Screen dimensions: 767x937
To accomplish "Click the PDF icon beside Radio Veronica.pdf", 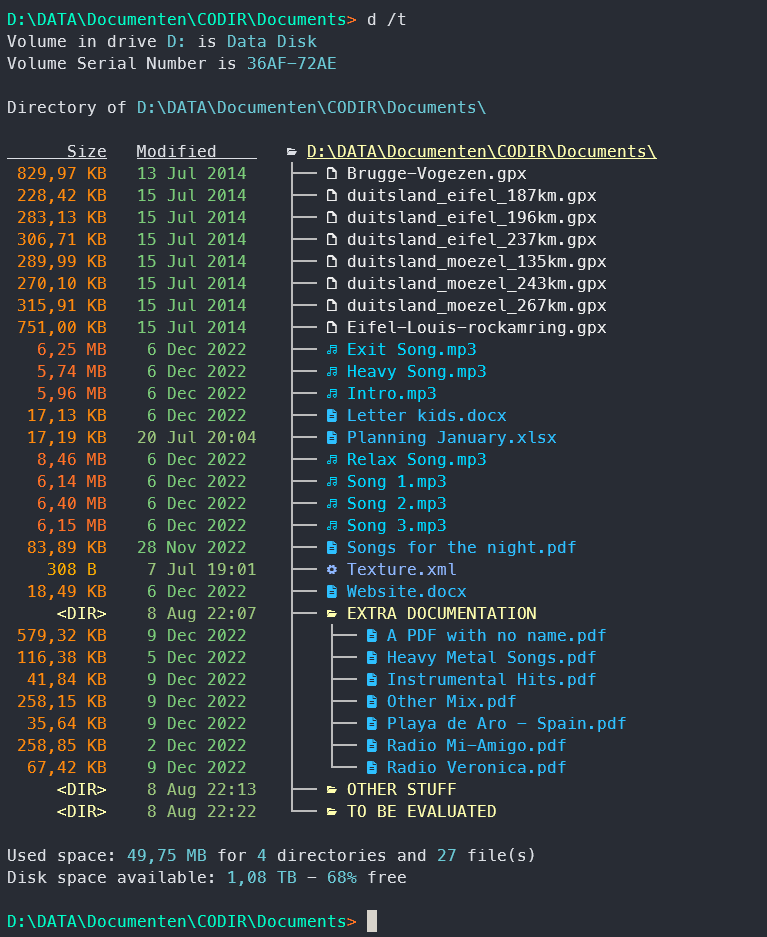I will [372, 768].
